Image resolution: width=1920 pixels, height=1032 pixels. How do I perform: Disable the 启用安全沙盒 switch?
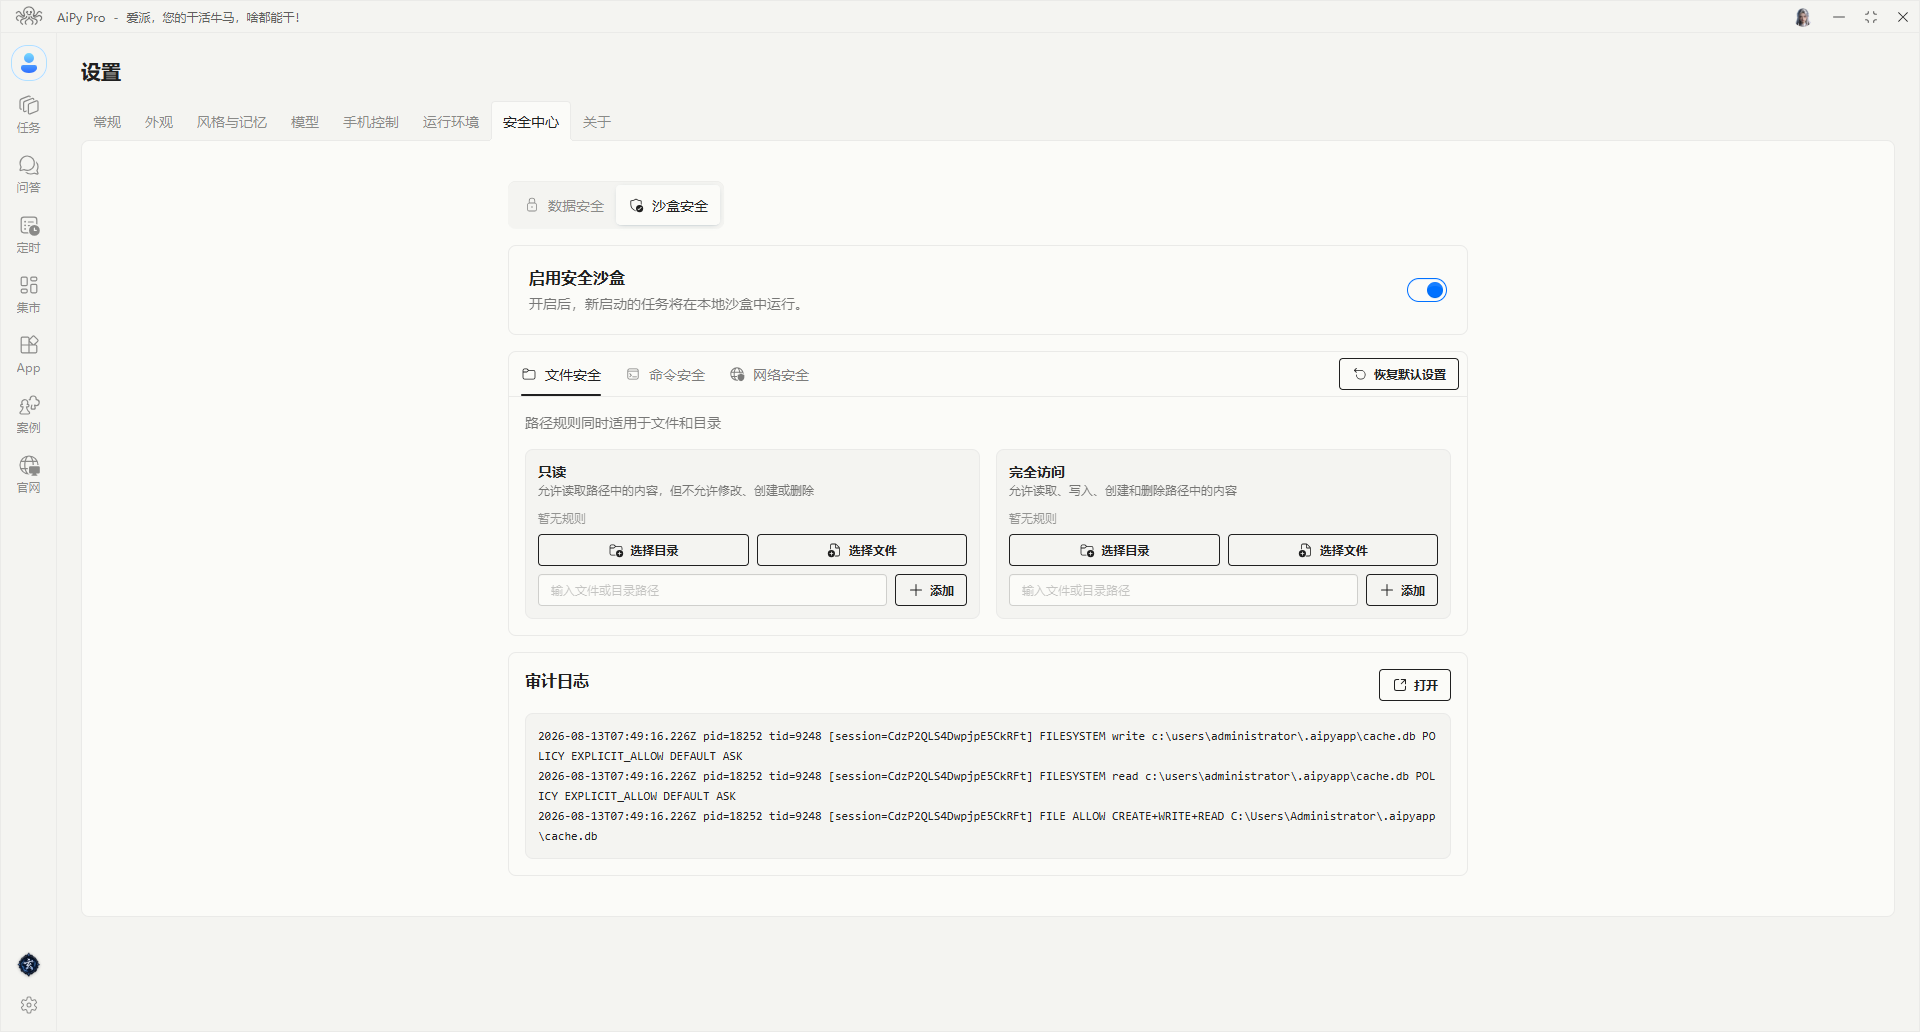pos(1426,290)
